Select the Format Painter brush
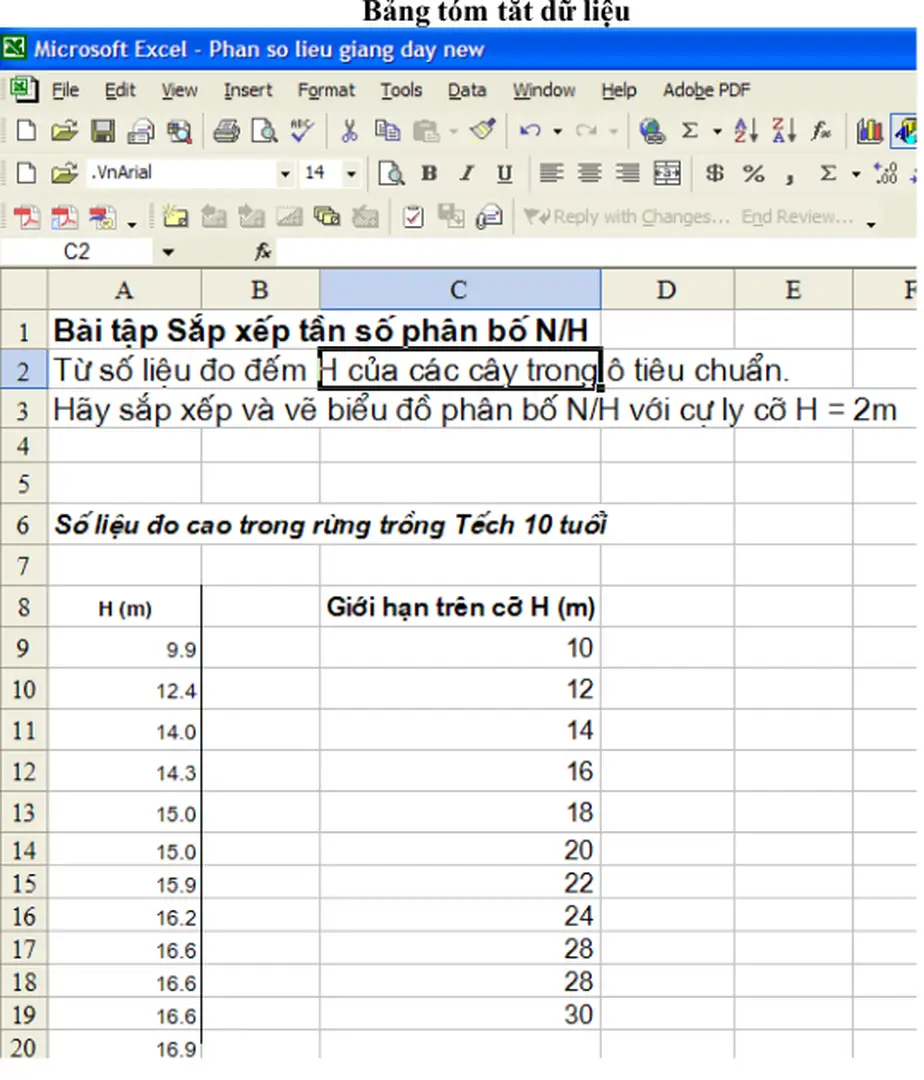The width and height of the screenshot is (924, 1080). pyautogui.click(x=483, y=131)
